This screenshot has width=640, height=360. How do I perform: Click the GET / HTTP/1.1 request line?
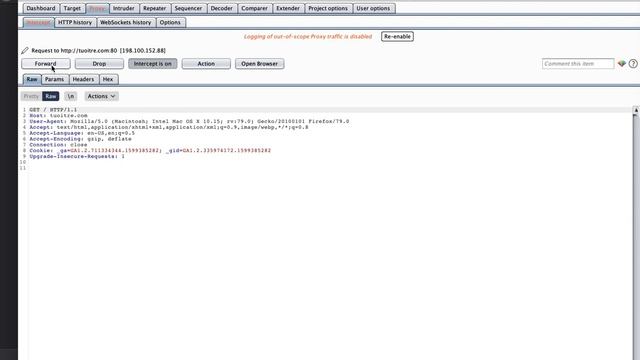(53, 110)
